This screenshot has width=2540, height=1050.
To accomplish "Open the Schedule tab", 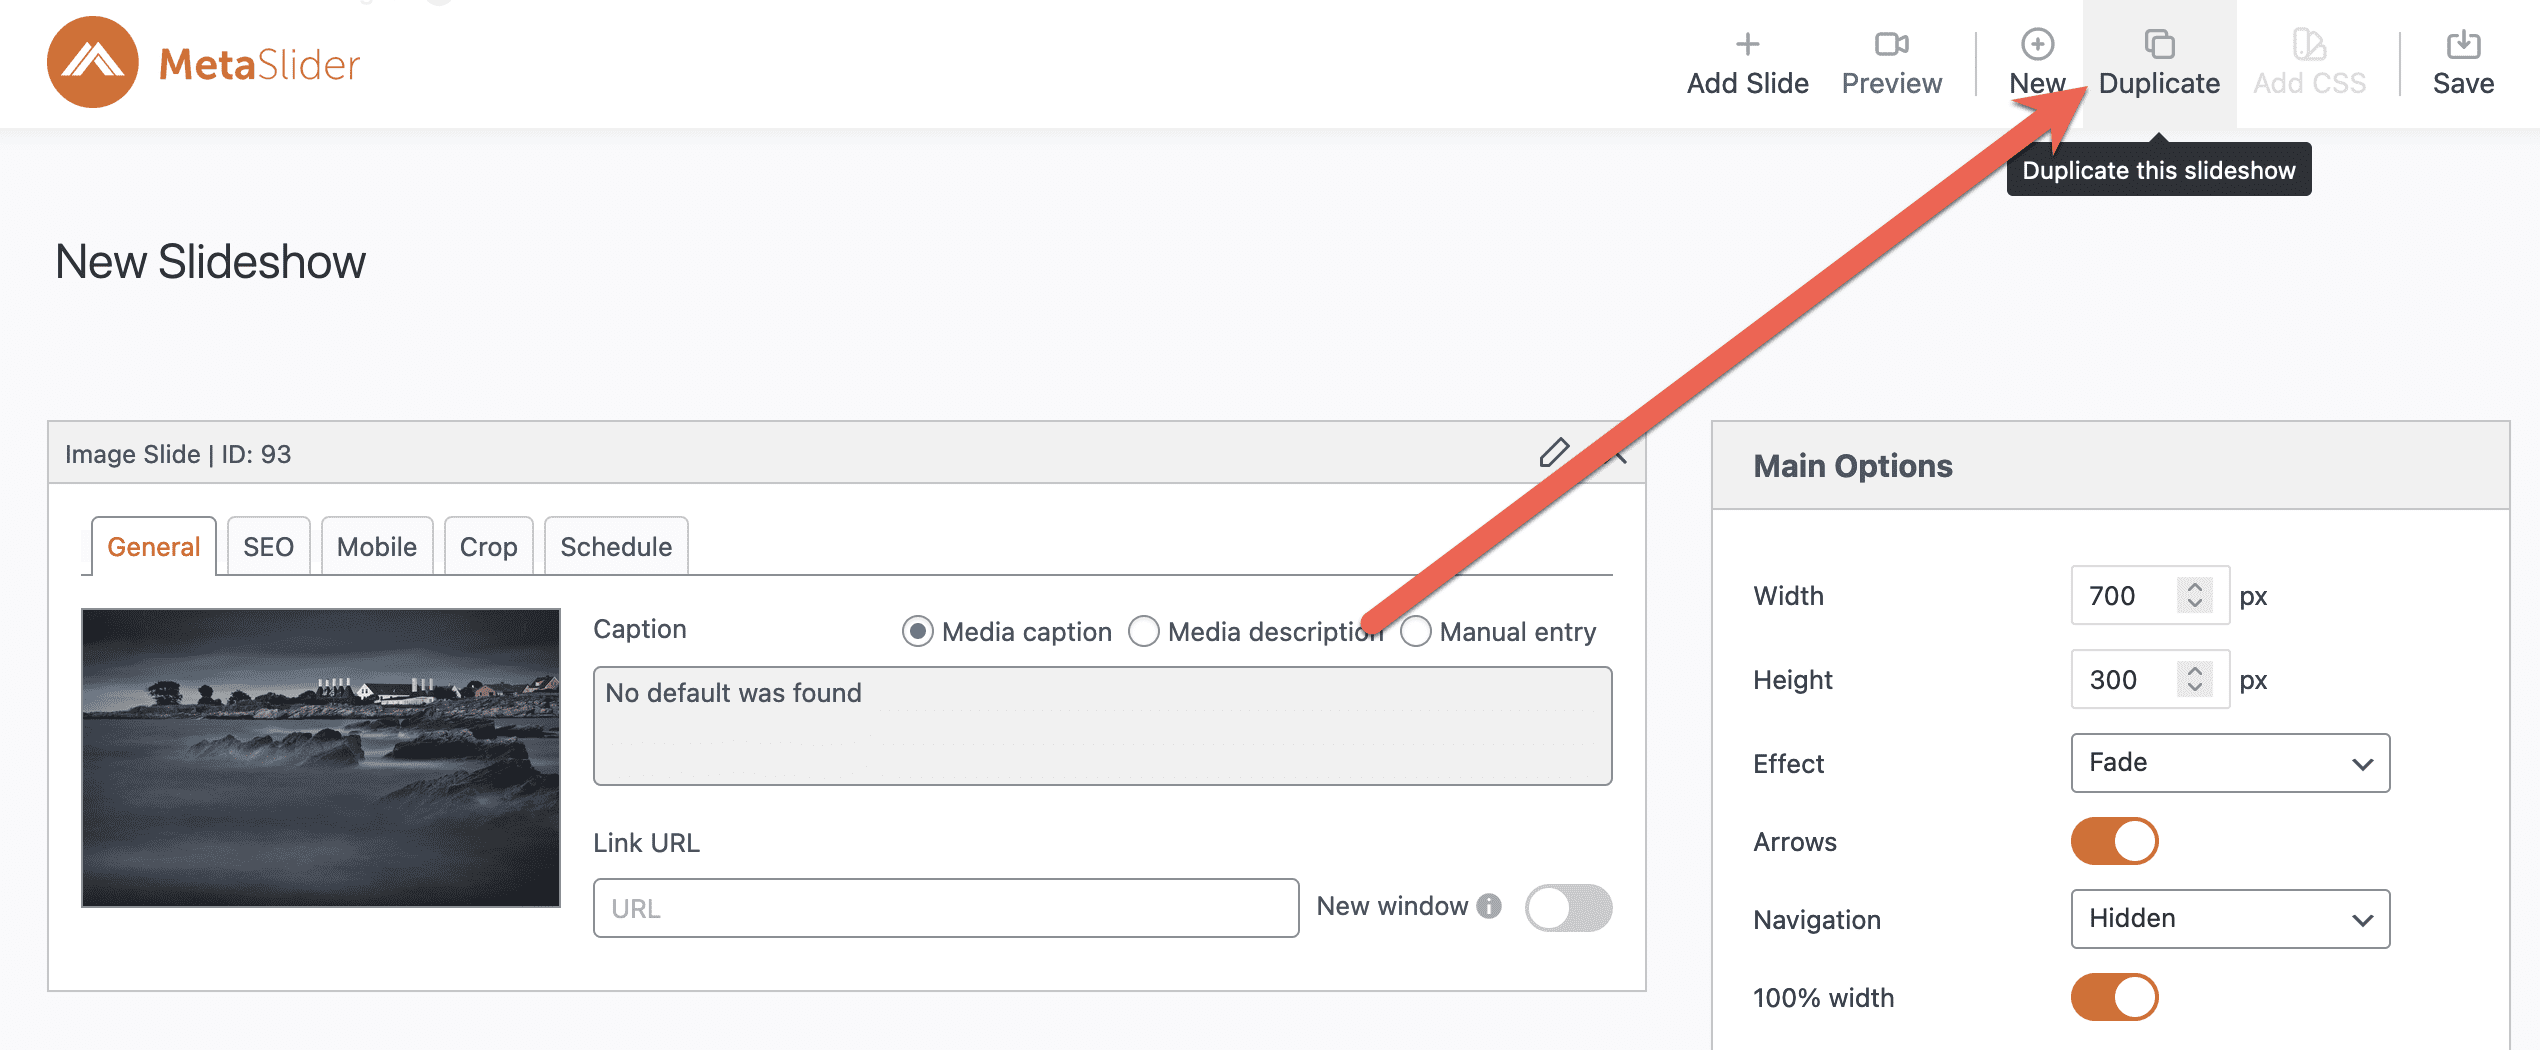I will pyautogui.click(x=615, y=547).
